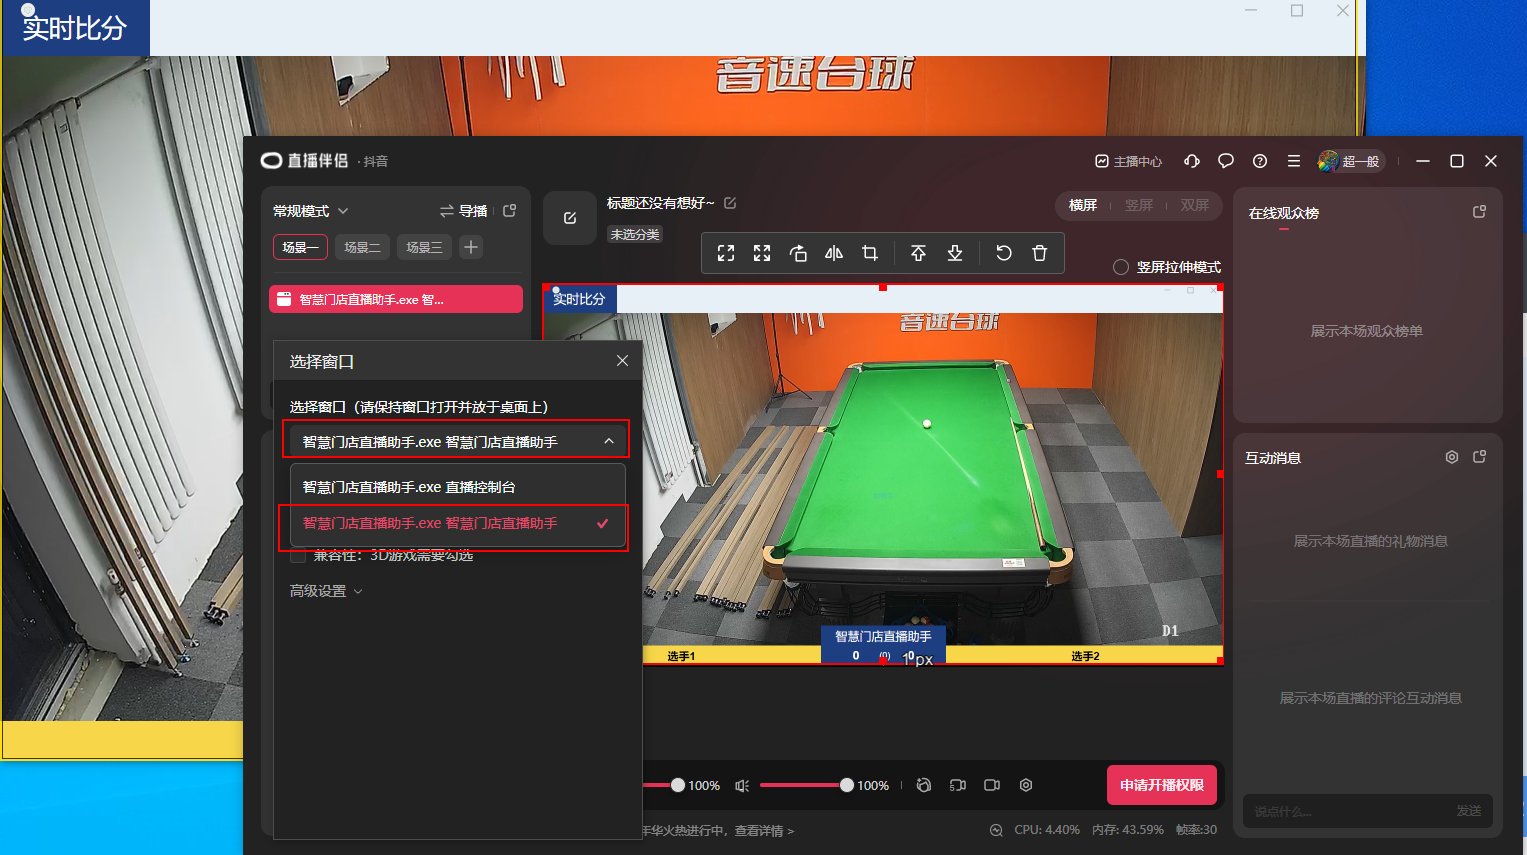Screen dimensions: 1527x855
Task: Open the 查看详情 link in the footer
Action: tap(765, 830)
